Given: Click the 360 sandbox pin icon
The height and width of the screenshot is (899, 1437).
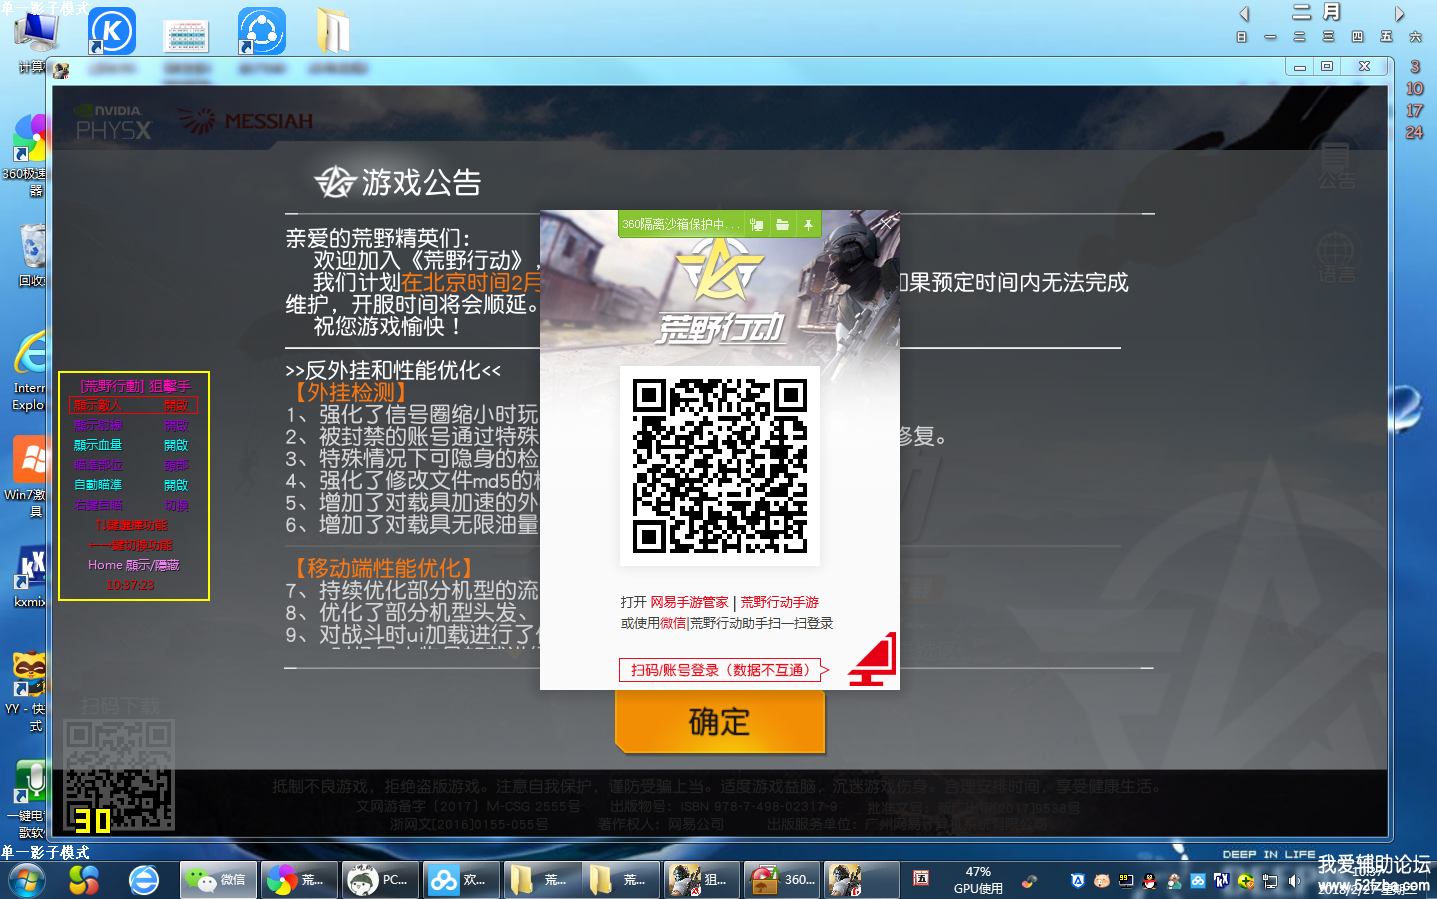Looking at the screenshot, I should point(808,225).
